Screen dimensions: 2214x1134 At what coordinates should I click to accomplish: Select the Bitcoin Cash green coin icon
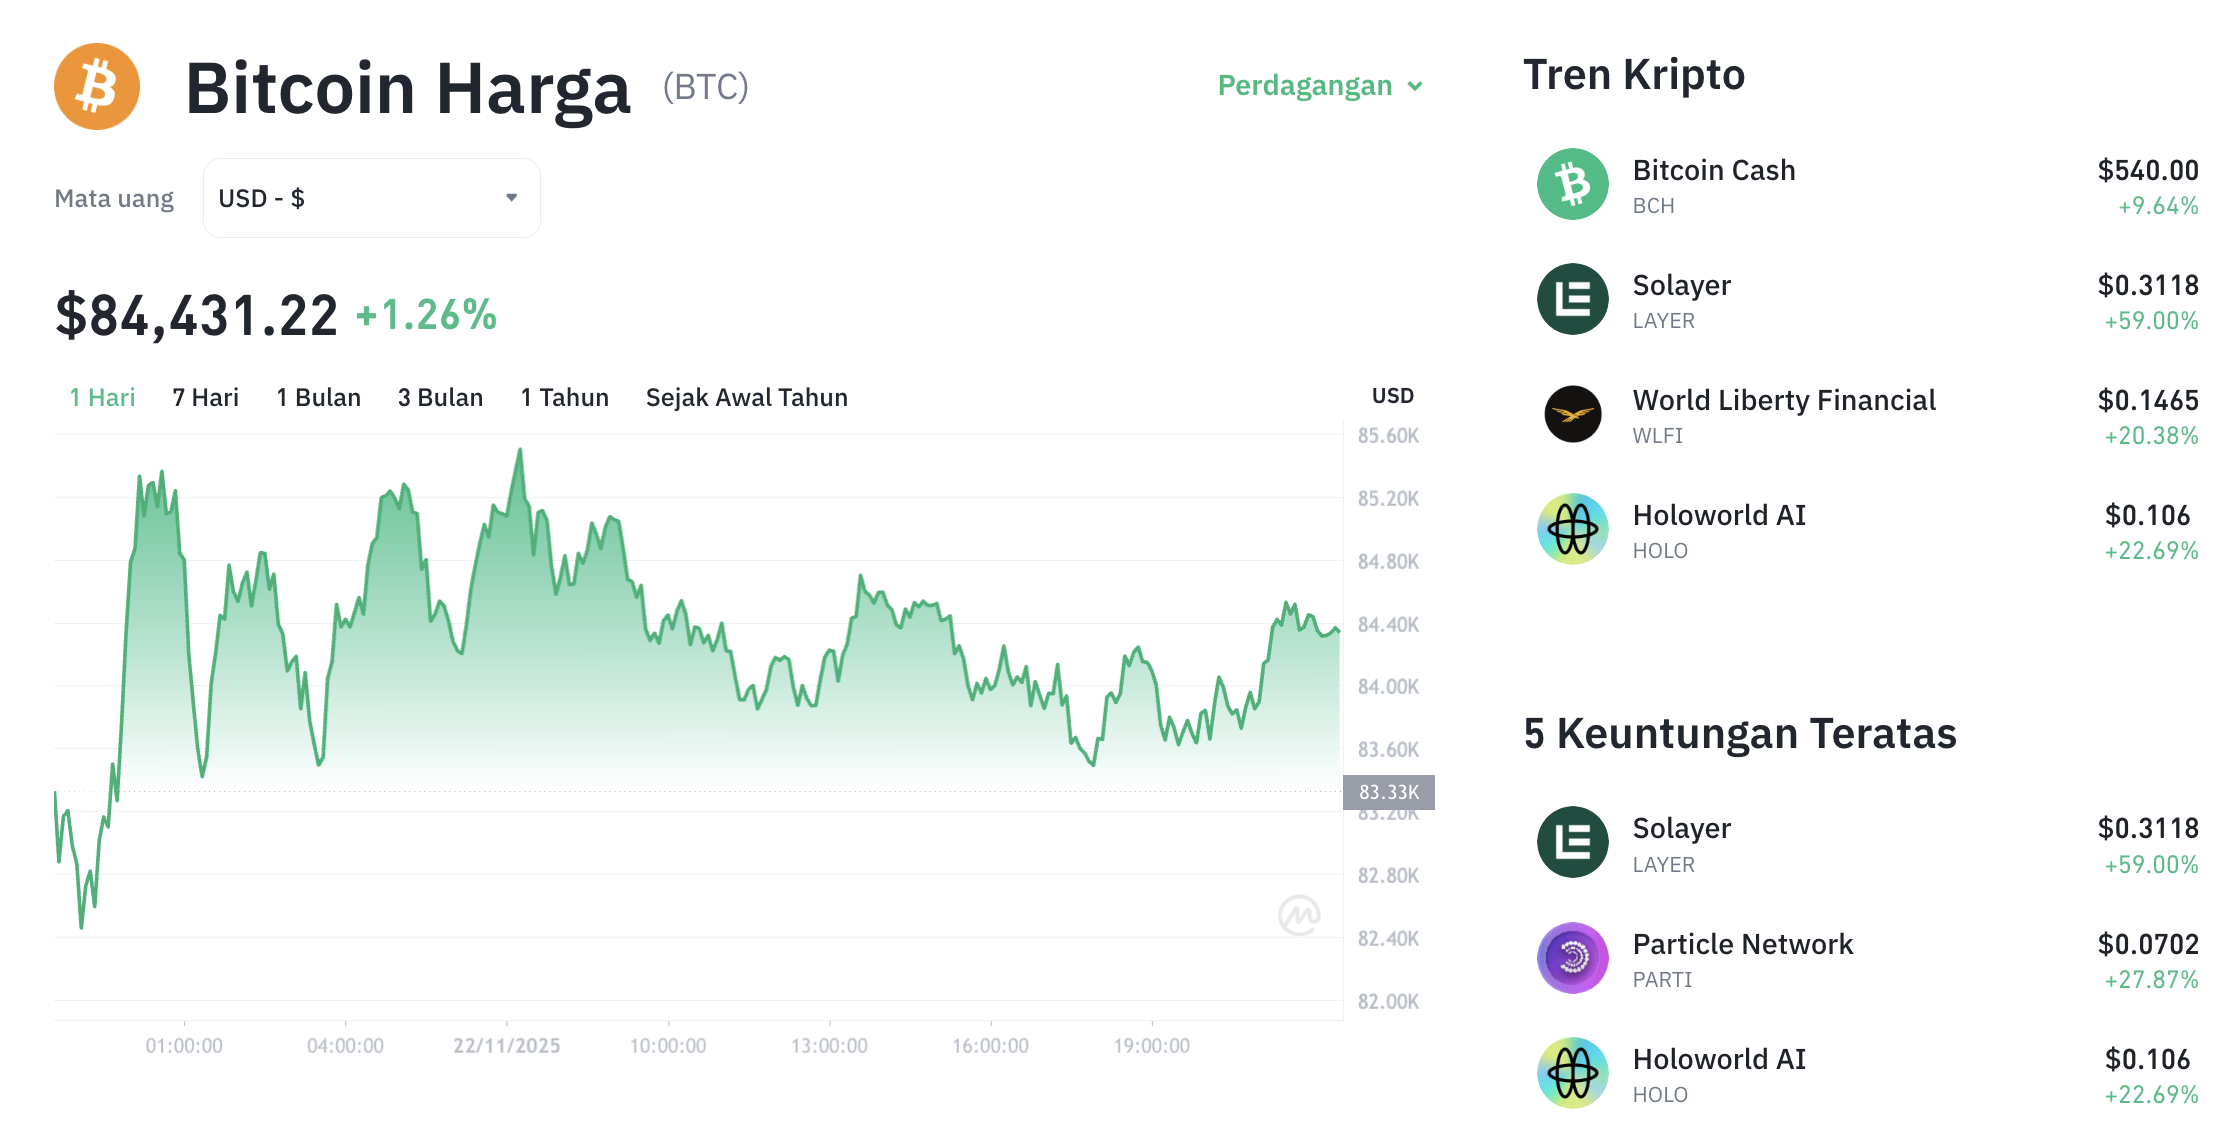1571,184
